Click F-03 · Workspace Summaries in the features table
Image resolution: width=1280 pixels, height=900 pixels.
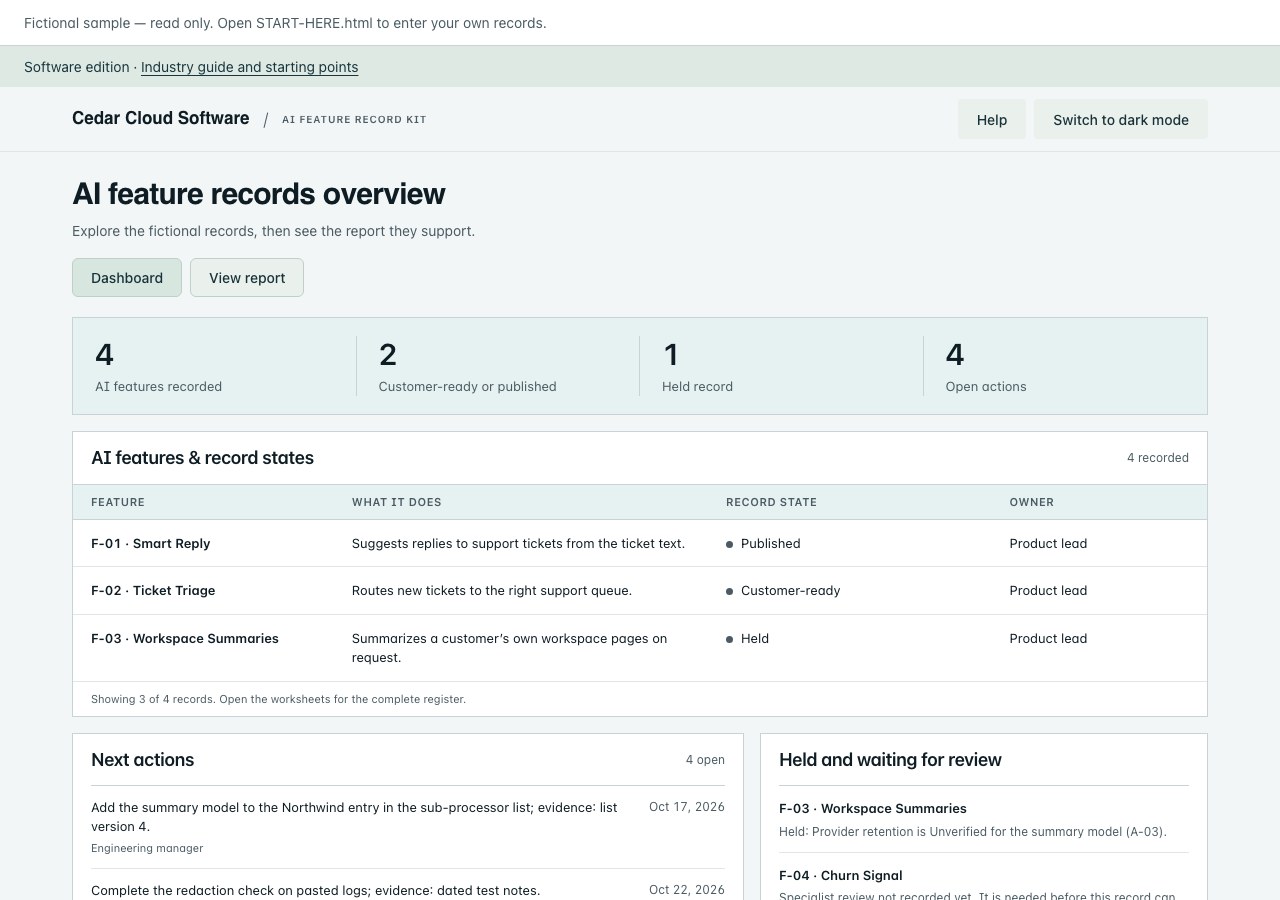click(x=185, y=639)
